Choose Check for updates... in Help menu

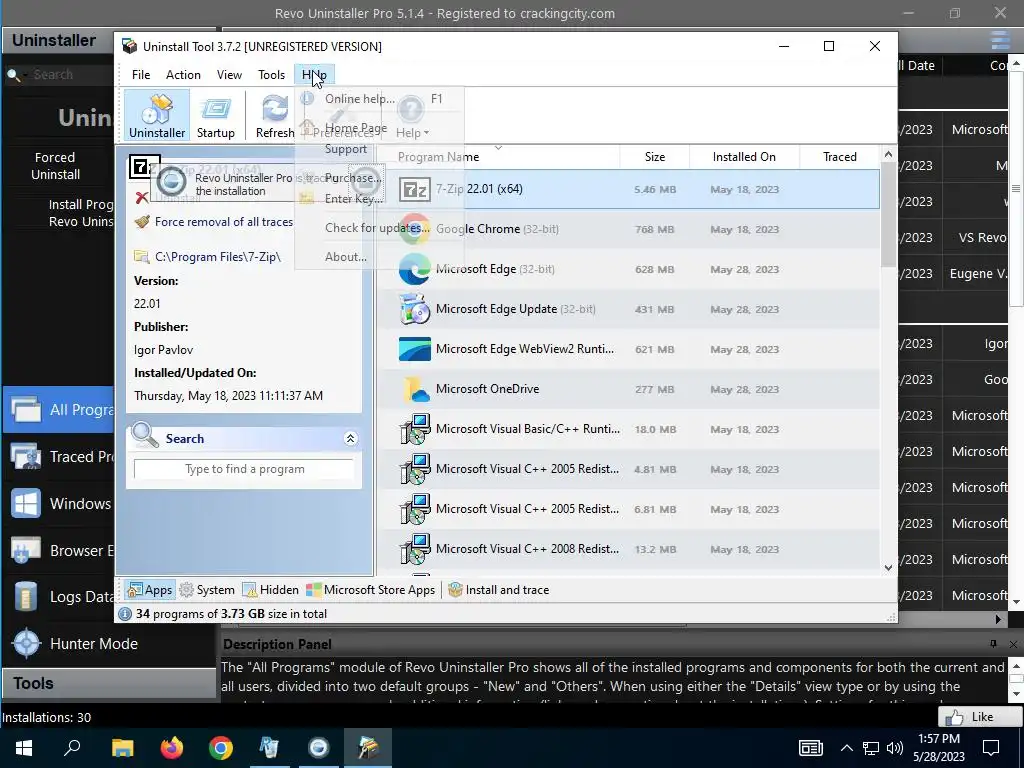(379, 228)
